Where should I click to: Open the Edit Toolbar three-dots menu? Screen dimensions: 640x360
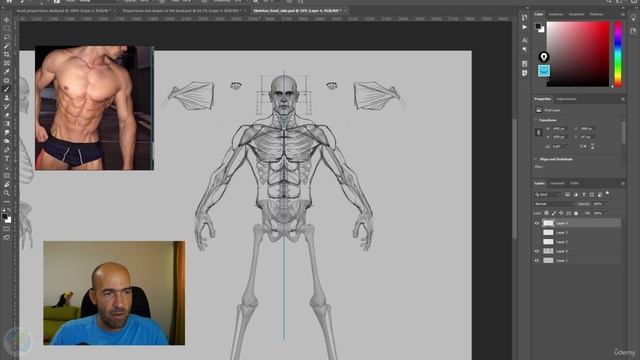[7, 202]
